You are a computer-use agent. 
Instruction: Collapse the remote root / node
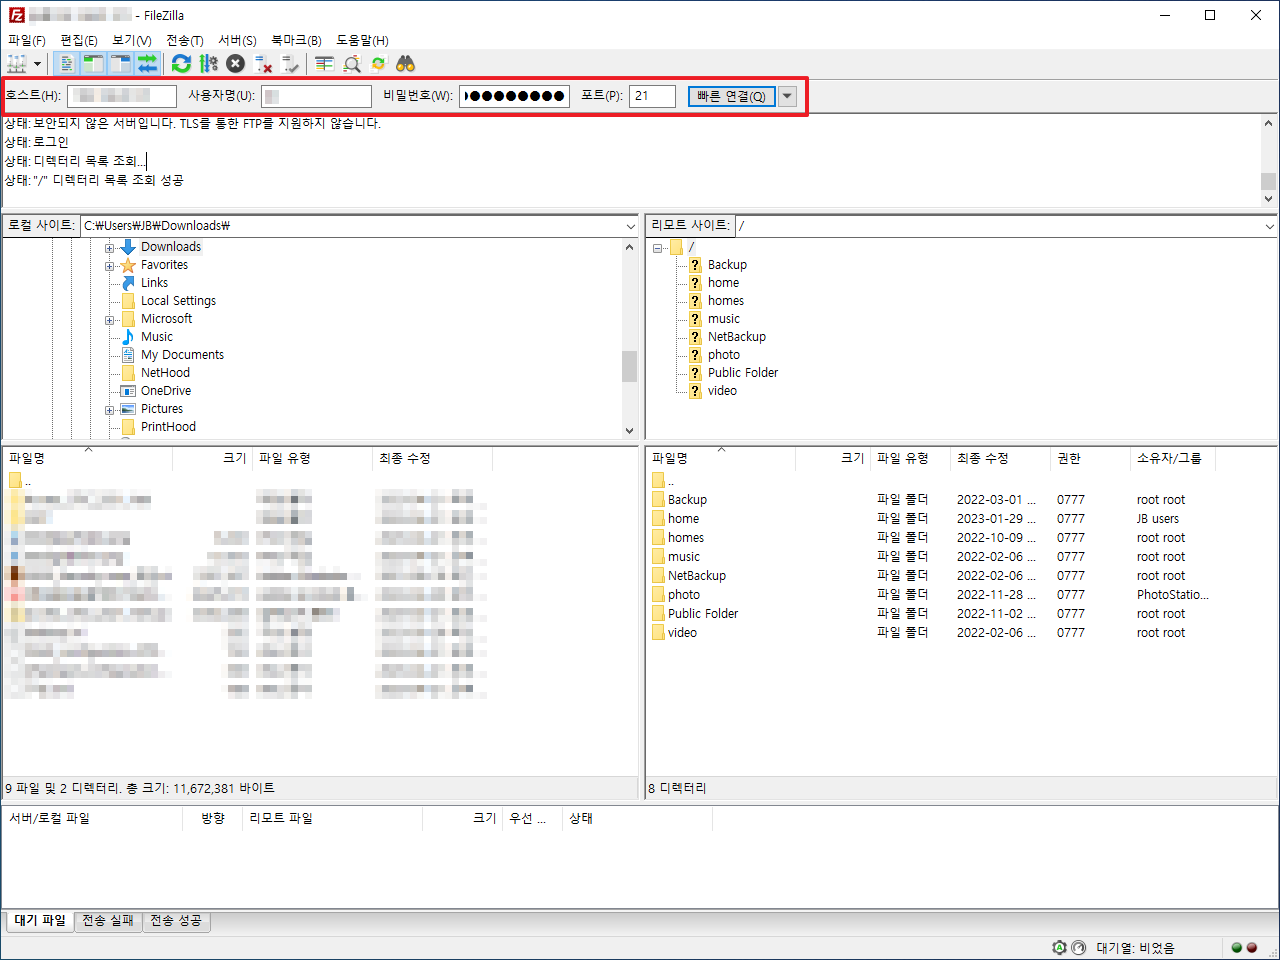[x=657, y=247]
